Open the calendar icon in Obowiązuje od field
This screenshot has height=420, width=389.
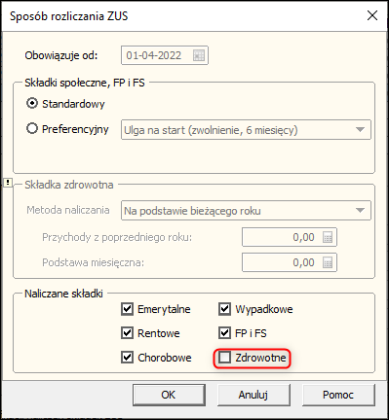tap(199, 55)
